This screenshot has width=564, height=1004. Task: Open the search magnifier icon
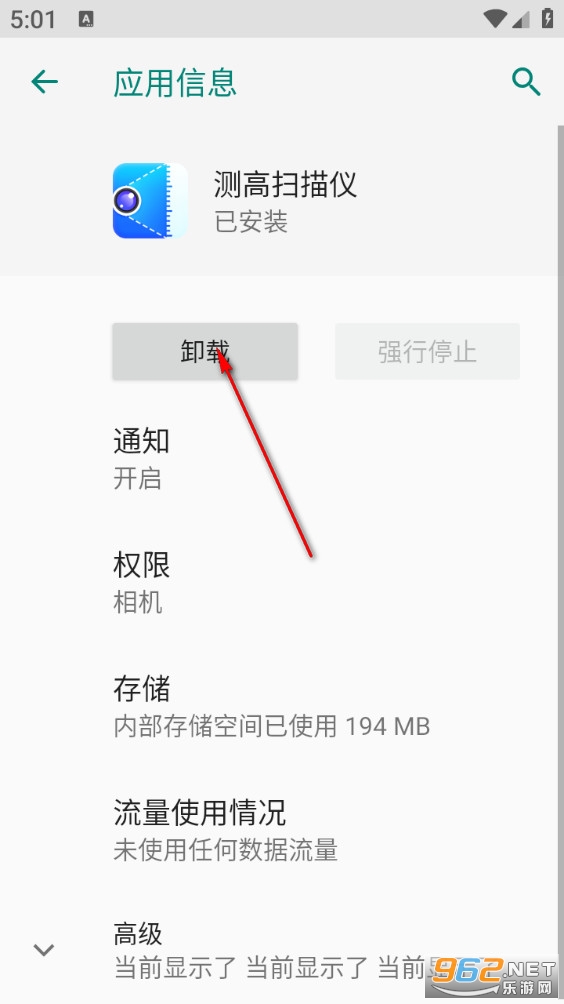(526, 82)
